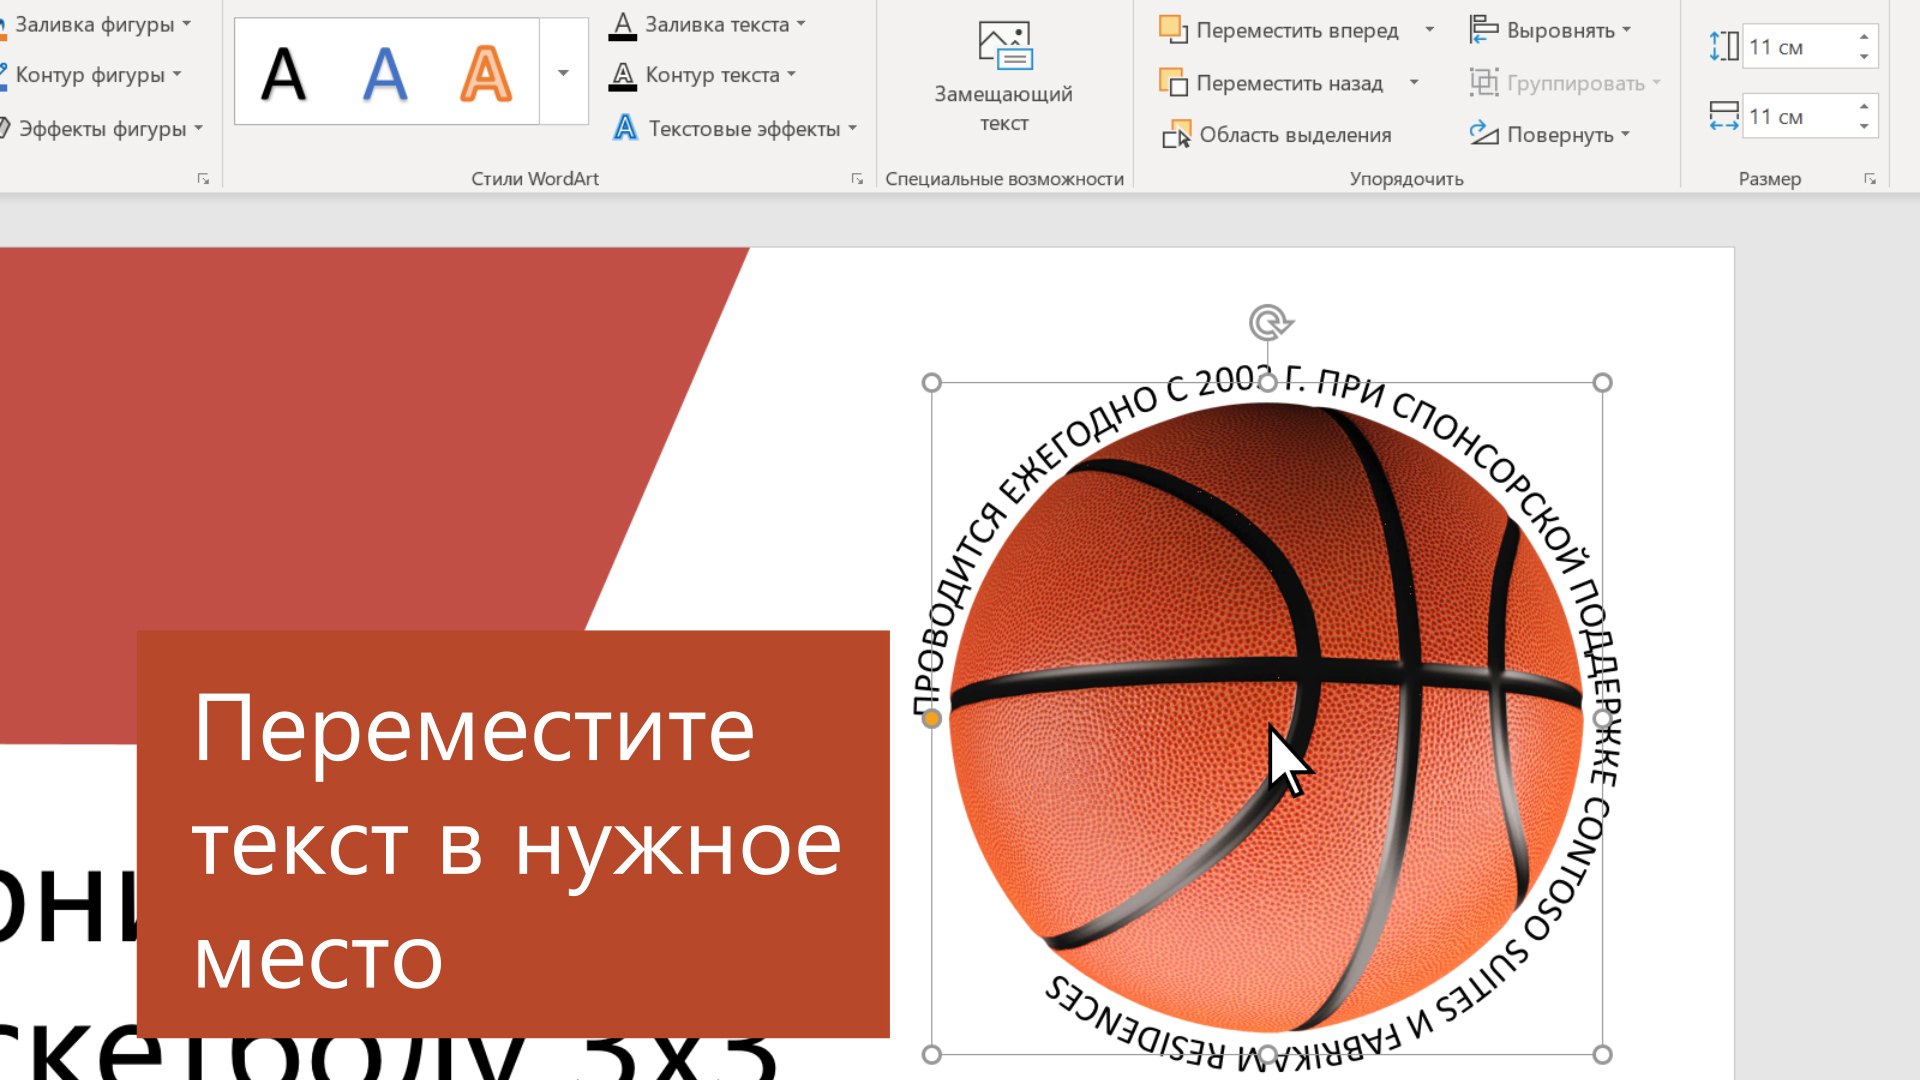1920x1080 pixels.
Task: Open the Область выделения pane
Action: click(x=1277, y=134)
